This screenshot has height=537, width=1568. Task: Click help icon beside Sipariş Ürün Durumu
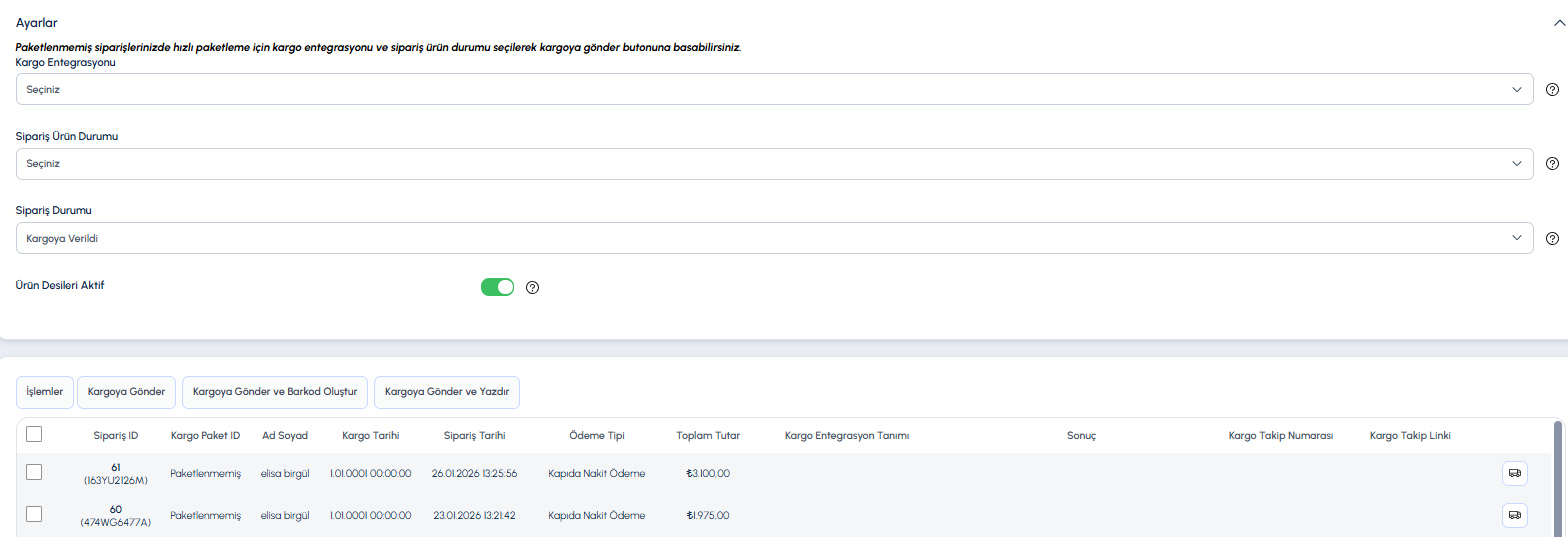1552,164
